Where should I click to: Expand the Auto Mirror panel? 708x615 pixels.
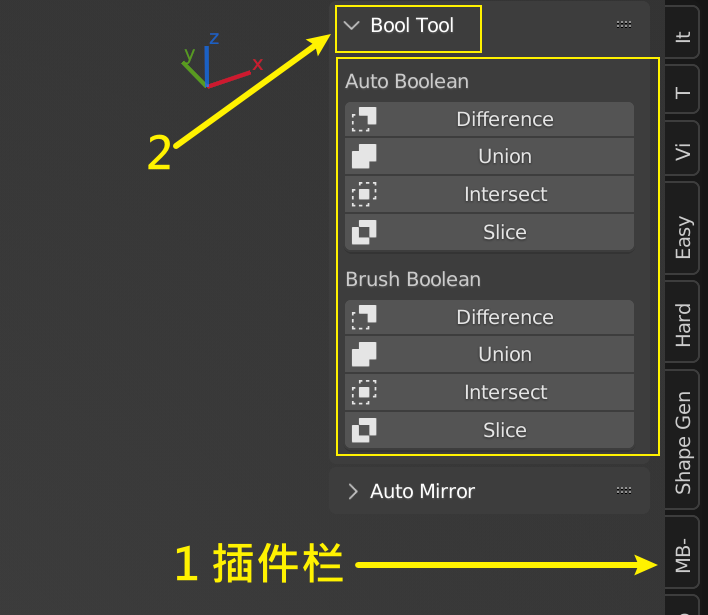click(x=353, y=491)
